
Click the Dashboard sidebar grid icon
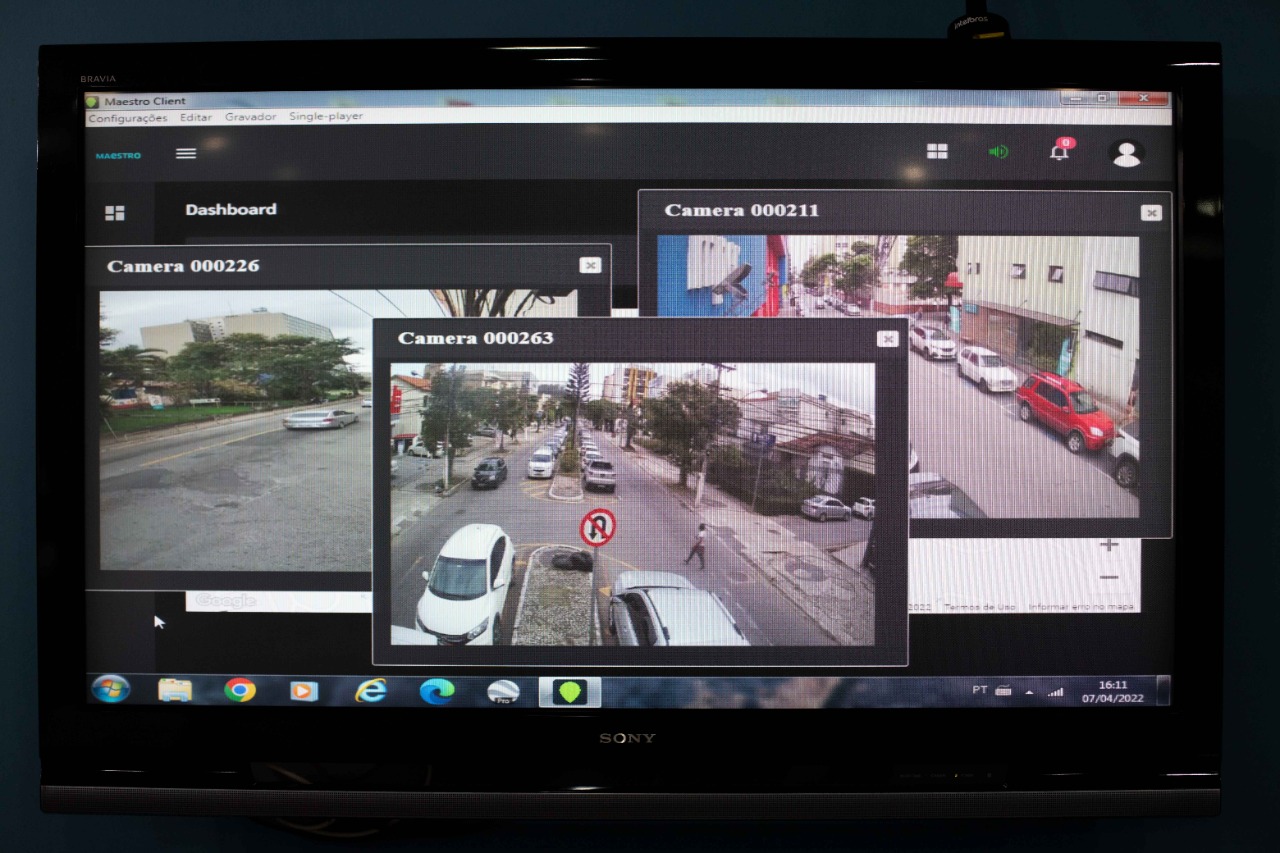[x=115, y=213]
